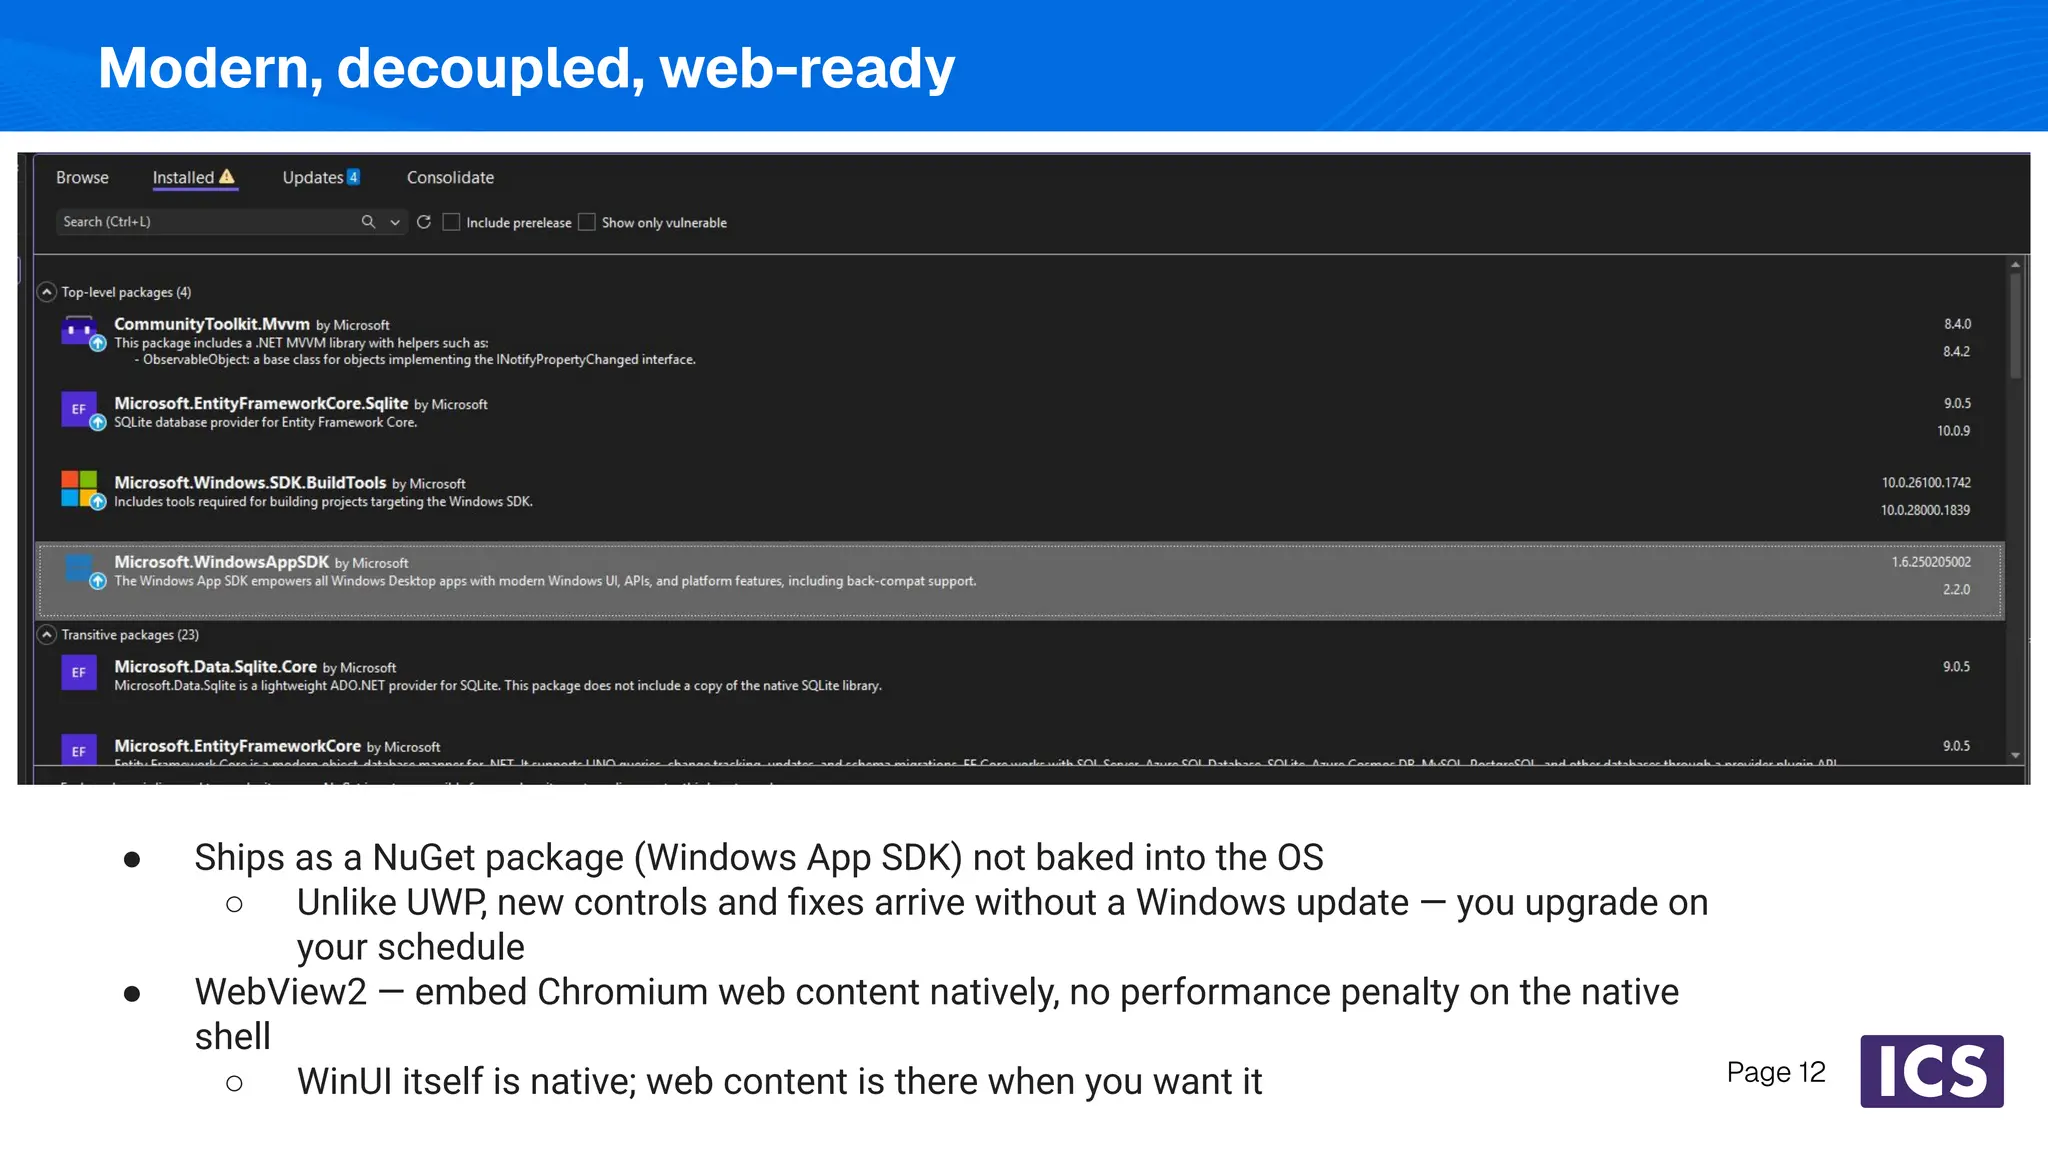Open the search options dropdown arrow

coord(395,222)
